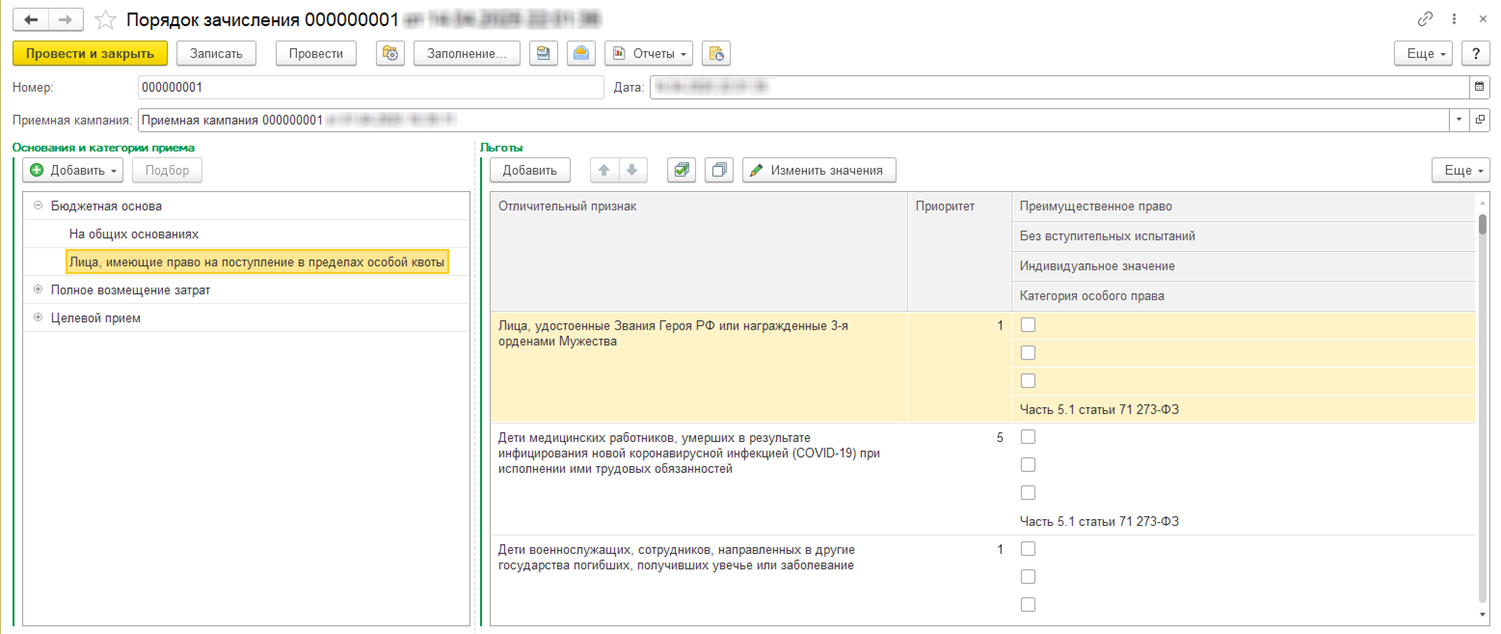The height and width of the screenshot is (634, 1501).
Task: Move benefit row up with up arrow
Action: (604, 170)
